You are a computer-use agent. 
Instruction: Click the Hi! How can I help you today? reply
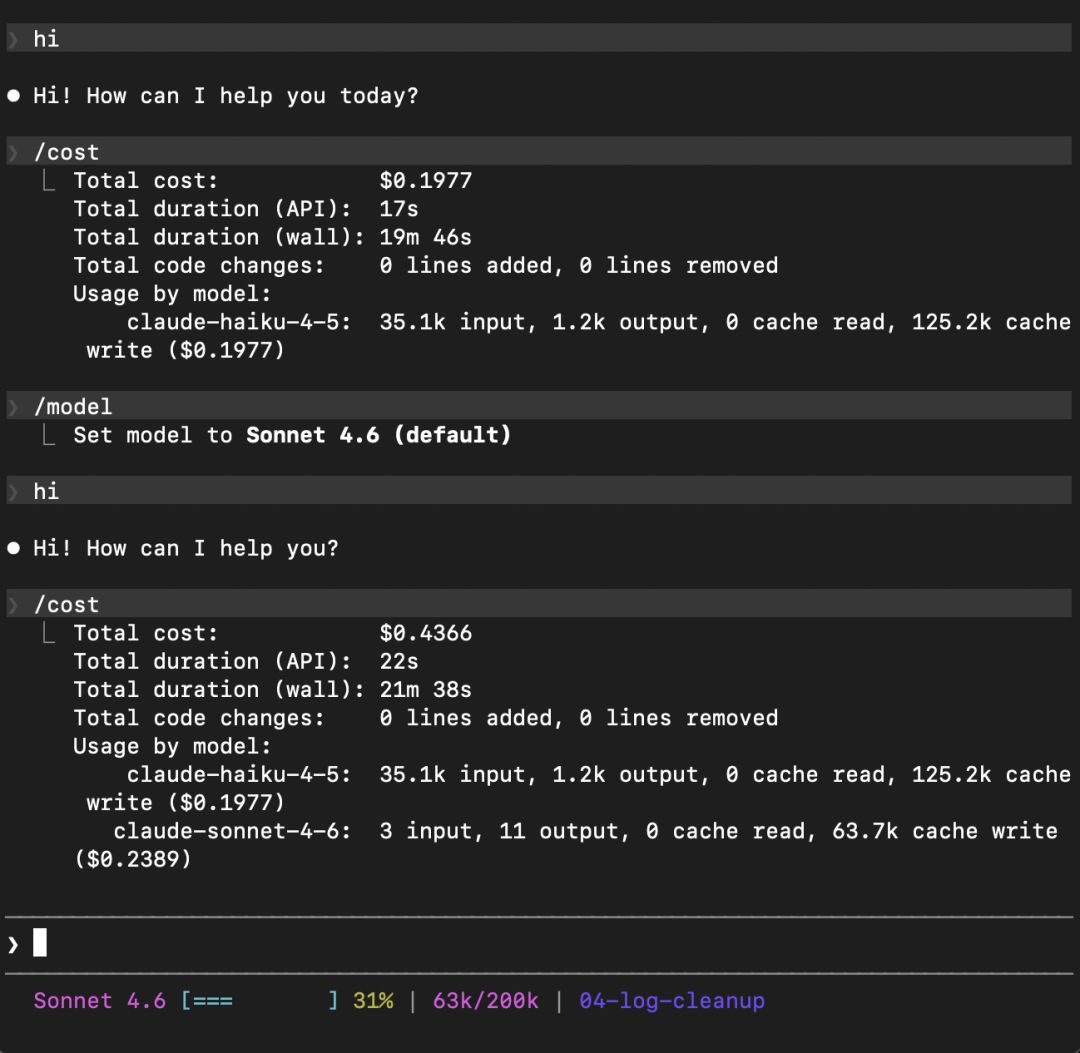tap(226, 96)
